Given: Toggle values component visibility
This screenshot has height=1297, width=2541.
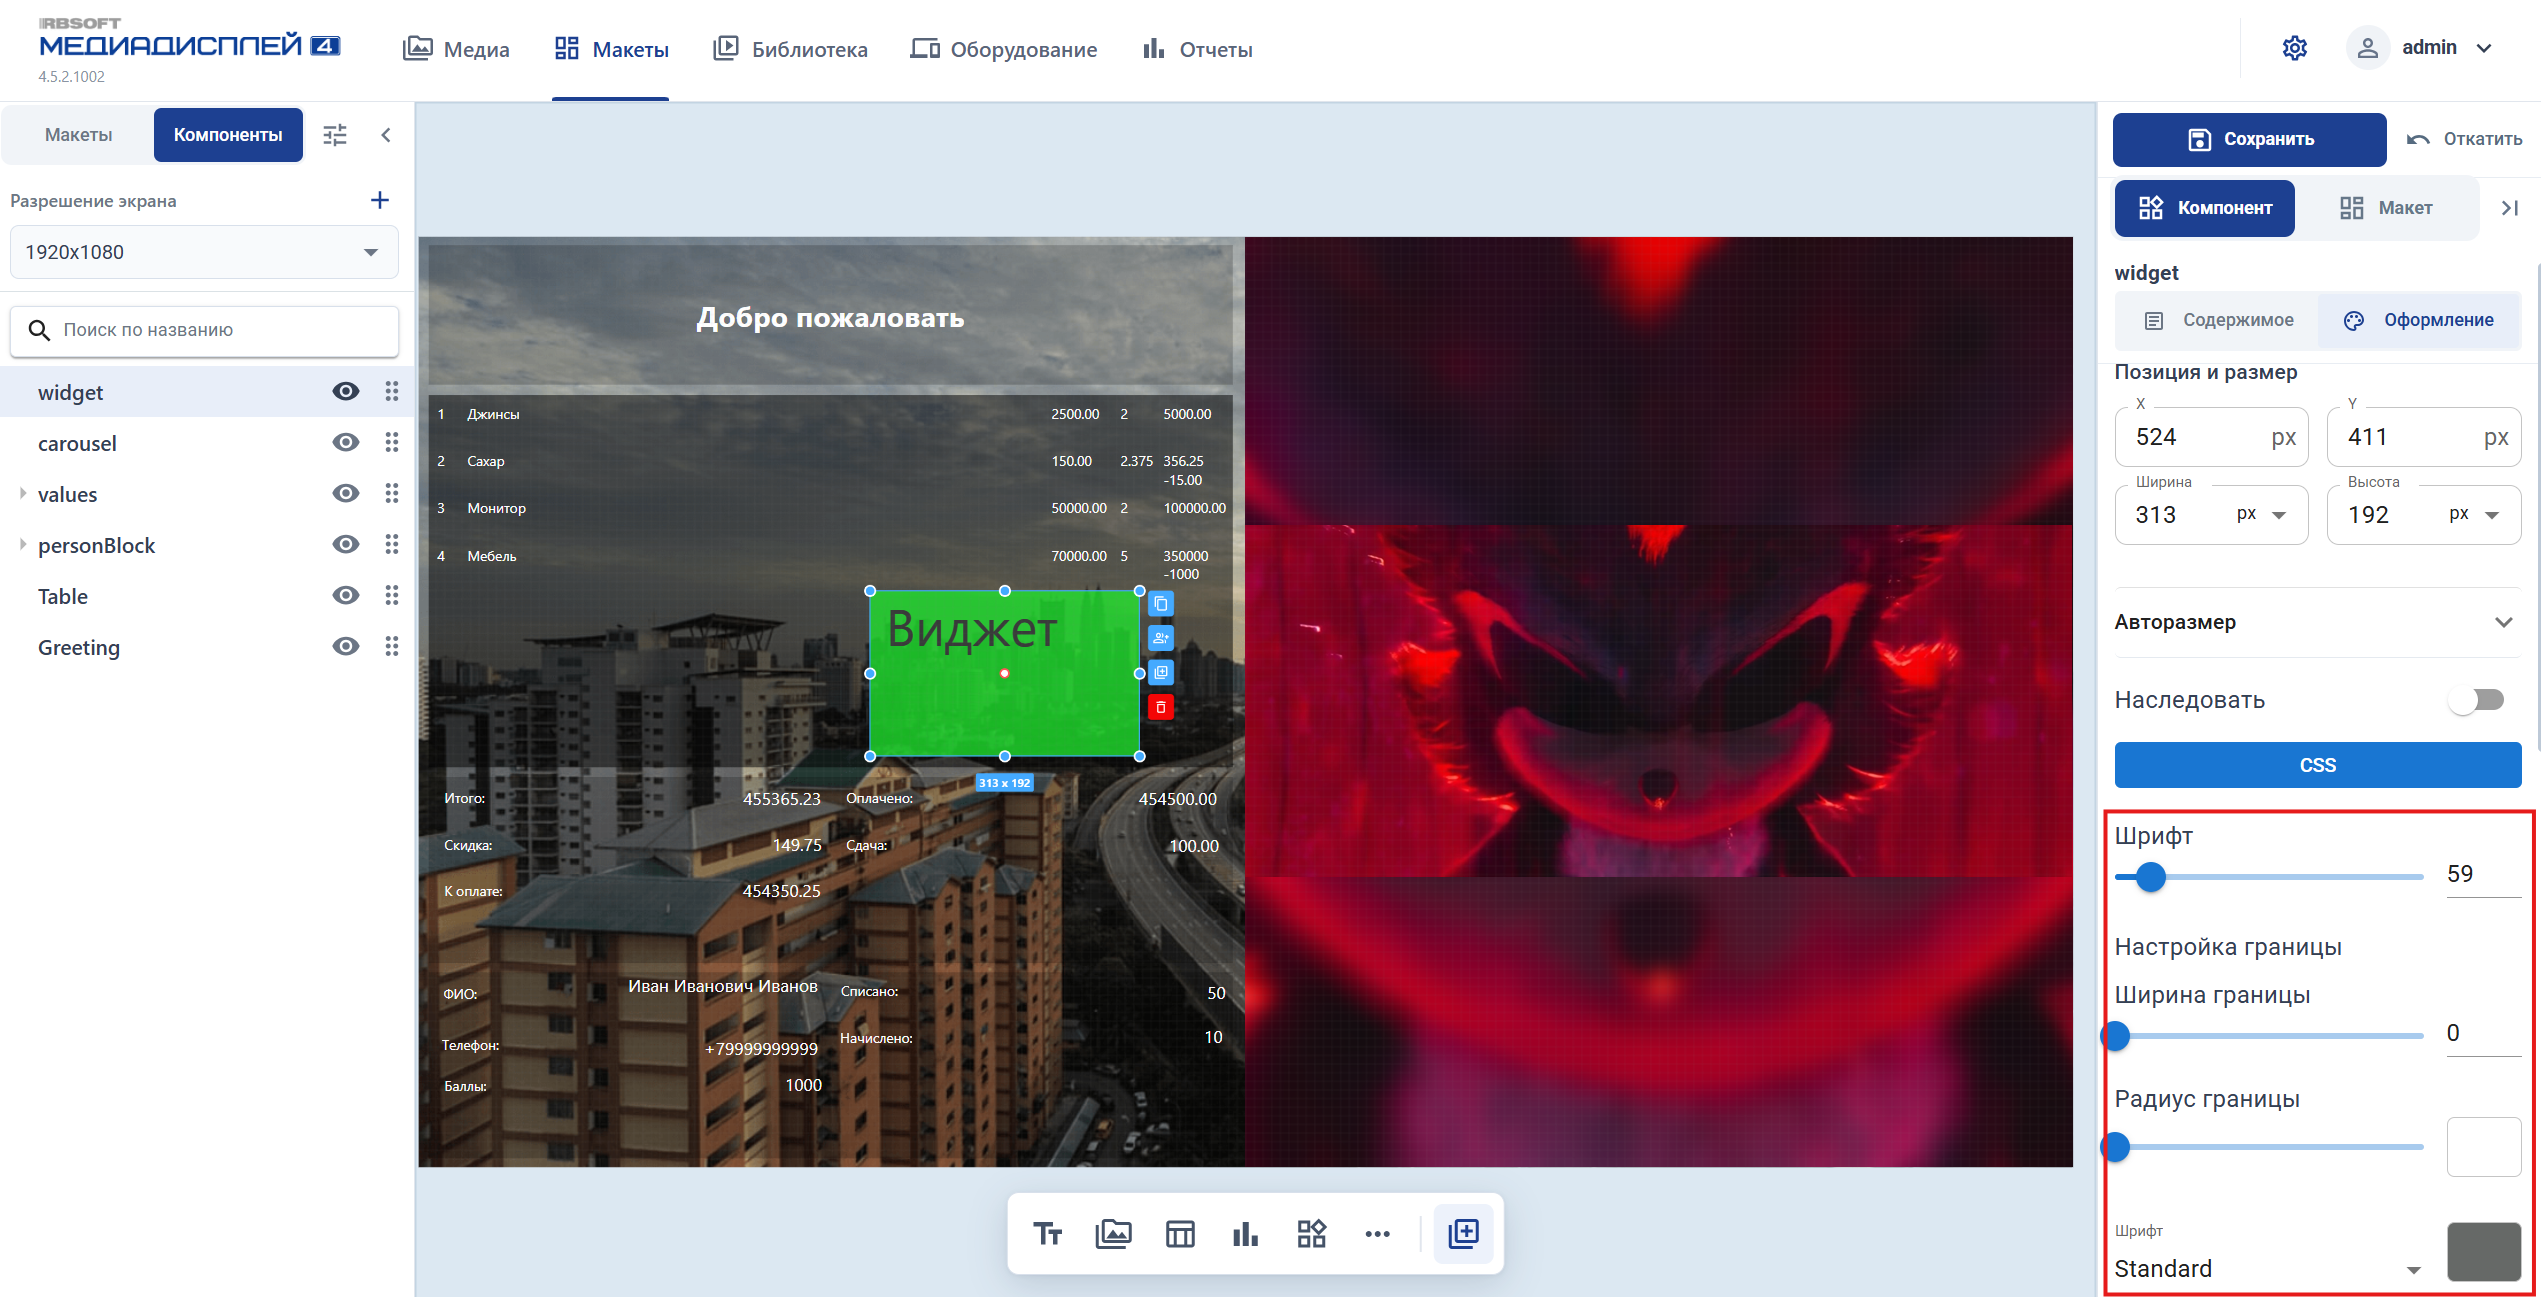Looking at the screenshot, I should 346,493.
